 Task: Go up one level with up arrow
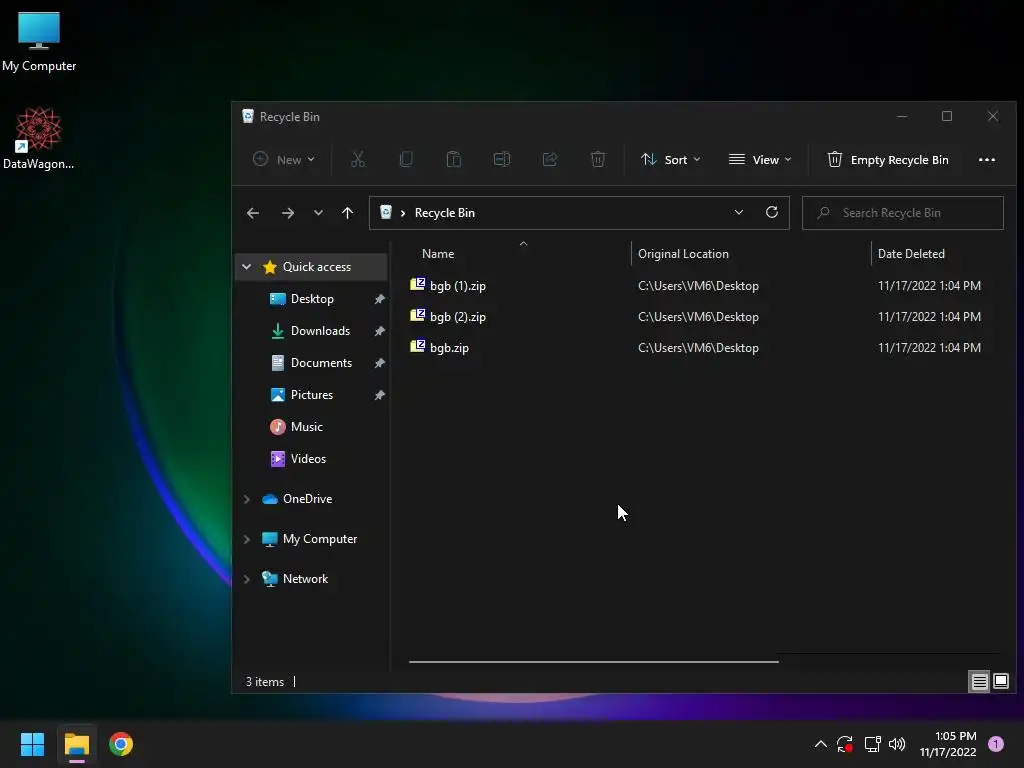pyautogui.click(x=347, y=213)
